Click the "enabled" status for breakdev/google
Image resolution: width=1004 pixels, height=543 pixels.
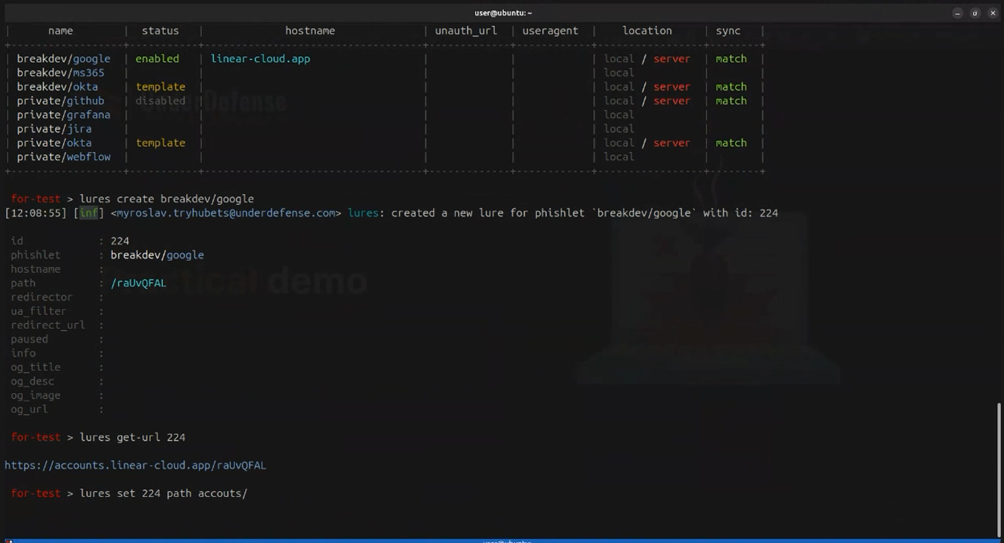157,59
